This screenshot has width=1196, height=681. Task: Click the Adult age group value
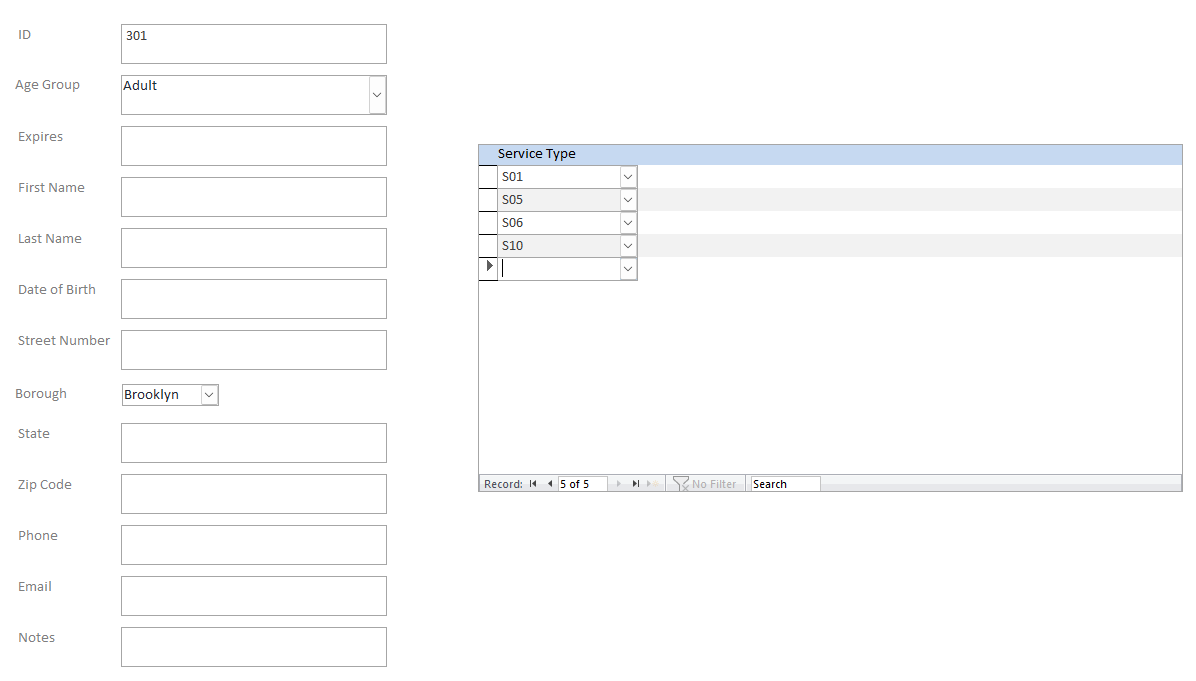pos(140,85)
